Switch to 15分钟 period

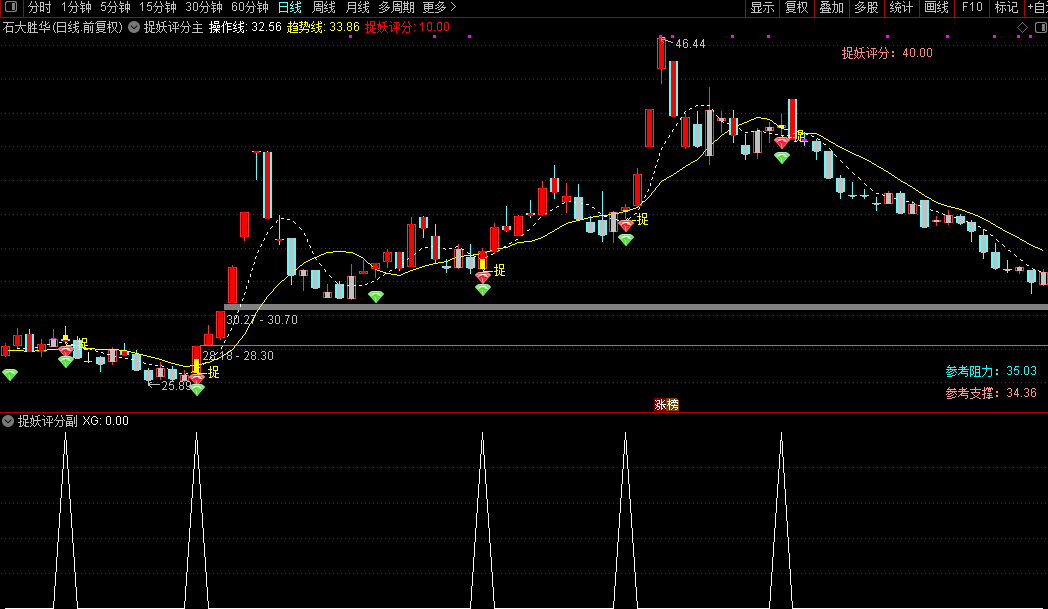point(158,7)
